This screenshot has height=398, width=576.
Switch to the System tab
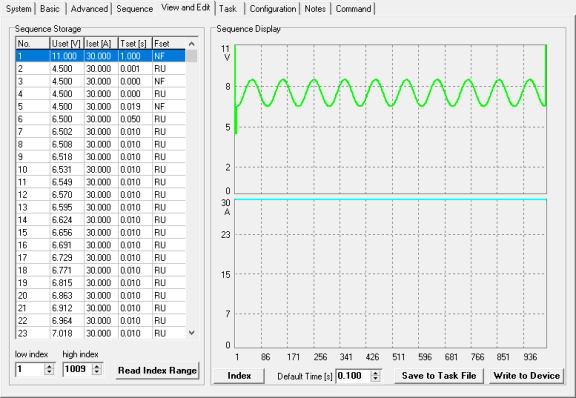pos(18,8)
